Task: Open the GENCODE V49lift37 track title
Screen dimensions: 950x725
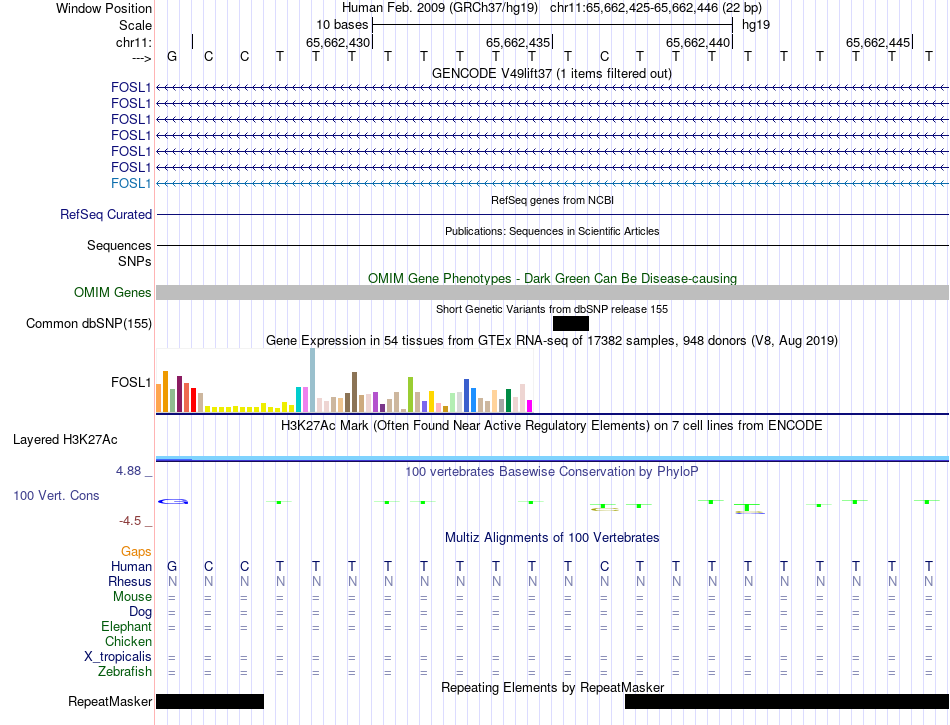Action: coord(551,73)
